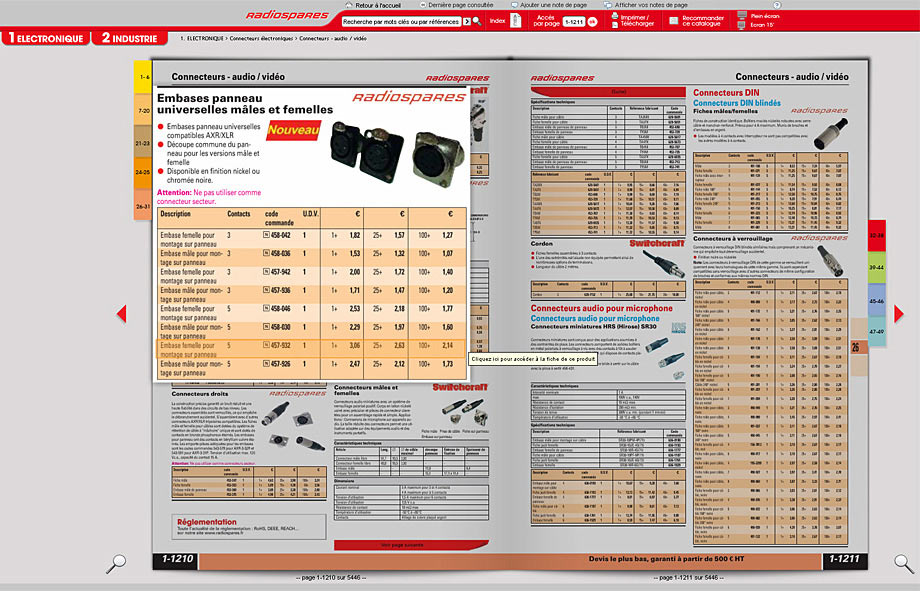Click the printer icon for Imprimer

coord(615,15)
